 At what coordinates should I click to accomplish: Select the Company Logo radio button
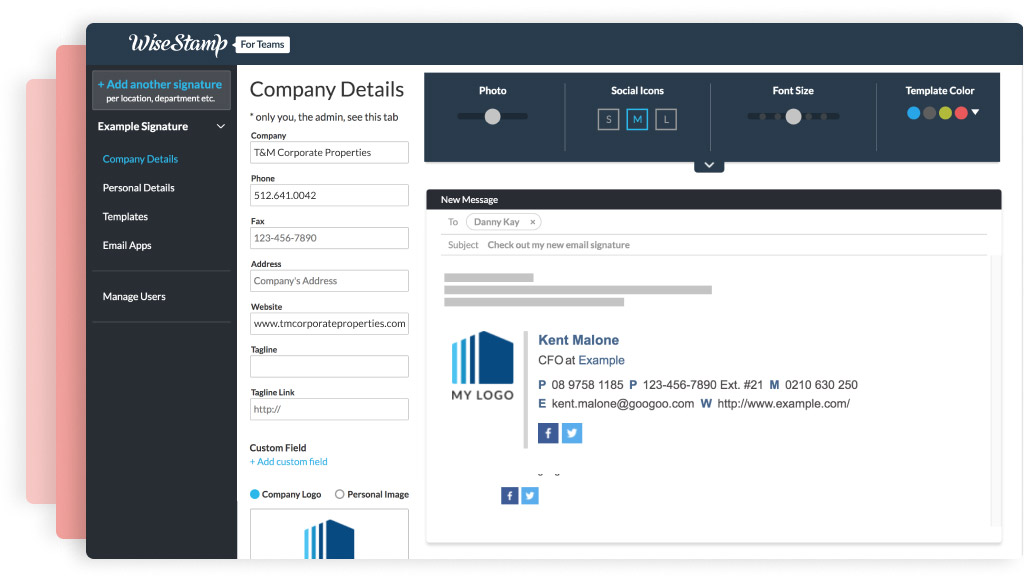click(253, 494)
